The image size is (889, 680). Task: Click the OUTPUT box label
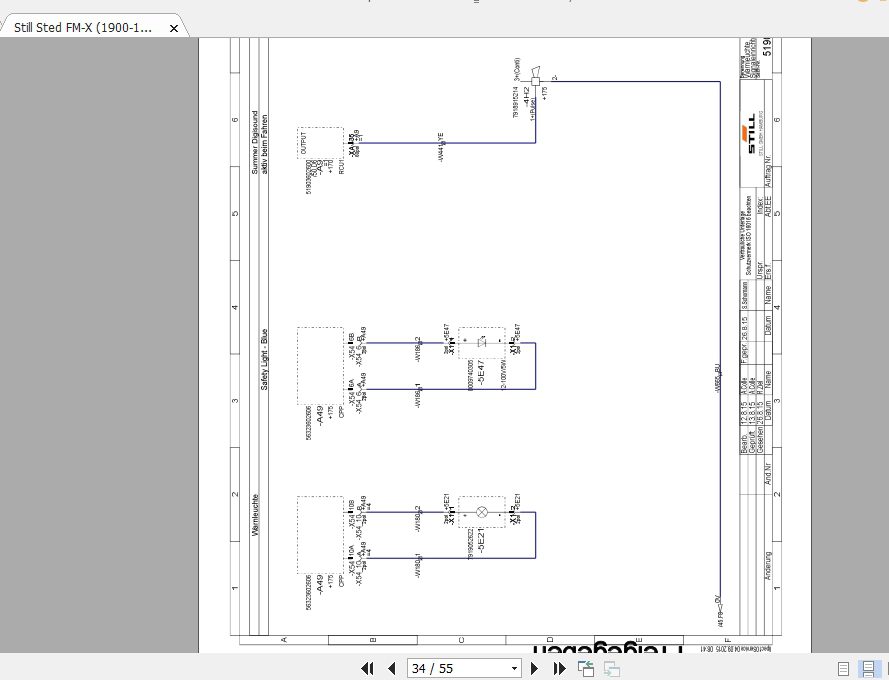click(304, 143)
